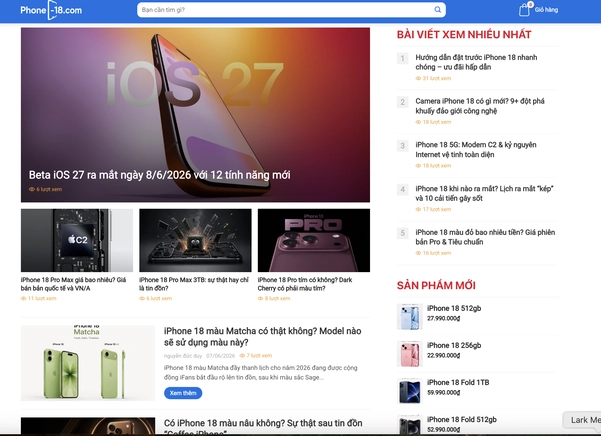Click the SẢN PHẨM MỚI heading
The height and width of the screenshot is (436, 601).
436,285
